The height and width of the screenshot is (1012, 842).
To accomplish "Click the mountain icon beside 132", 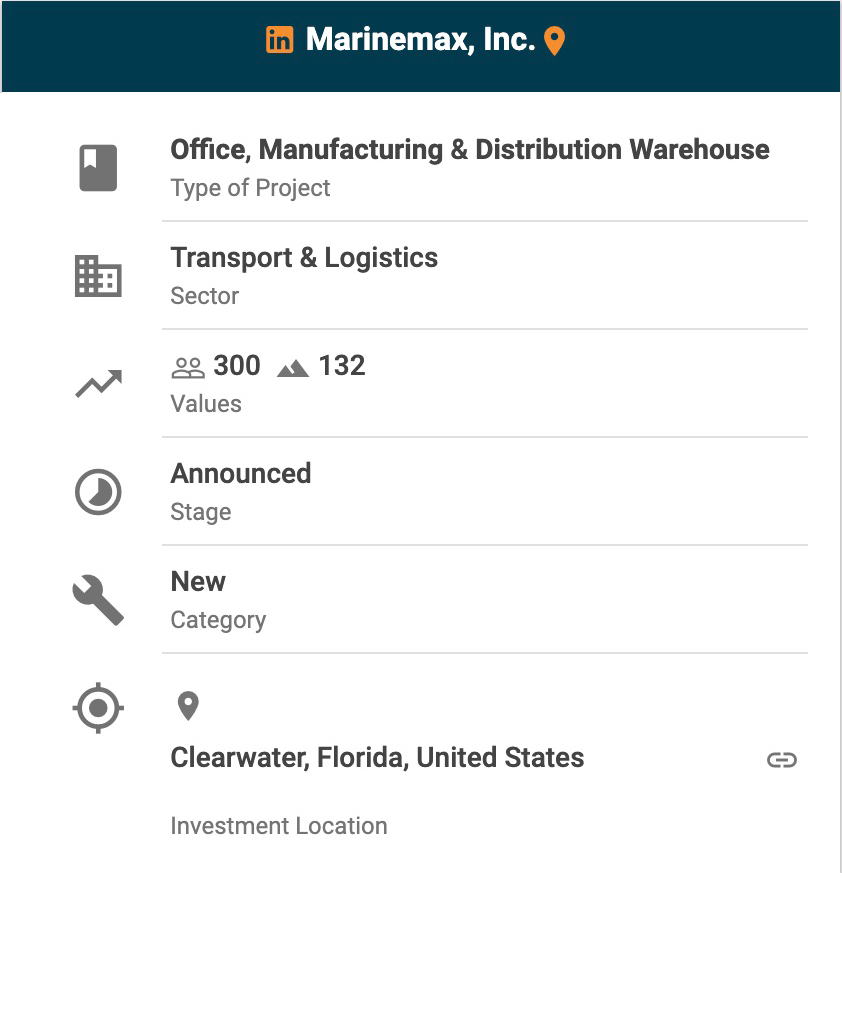I will [293, 368].
